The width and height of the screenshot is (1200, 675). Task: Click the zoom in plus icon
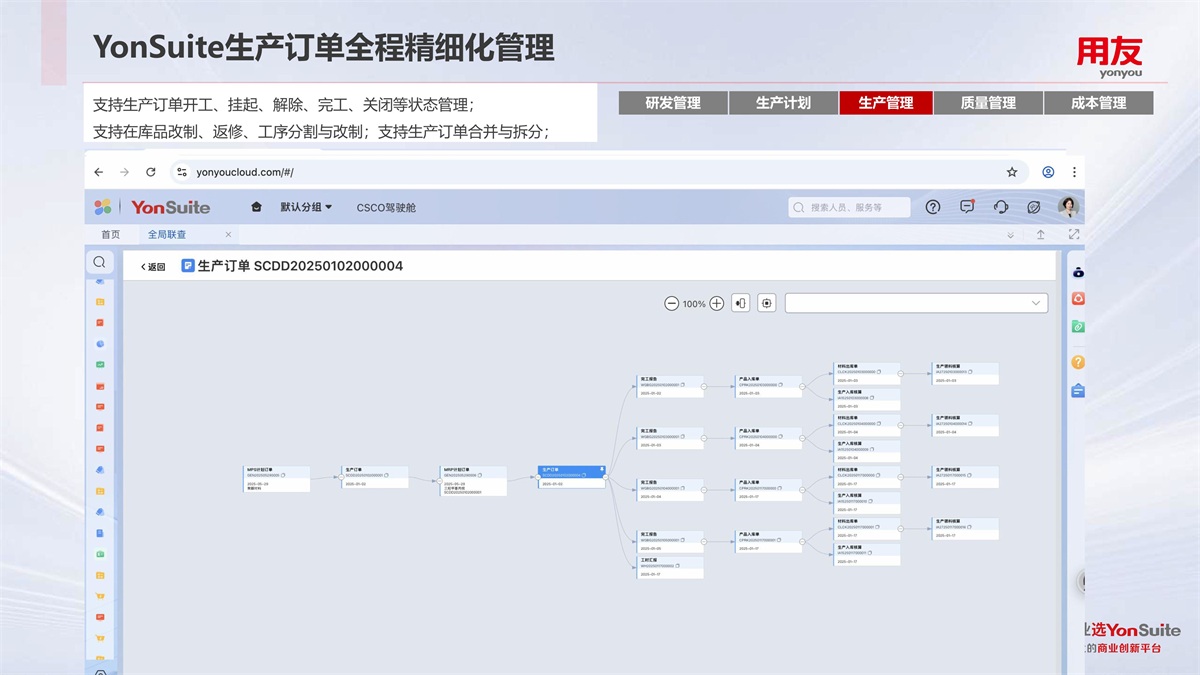716,303
